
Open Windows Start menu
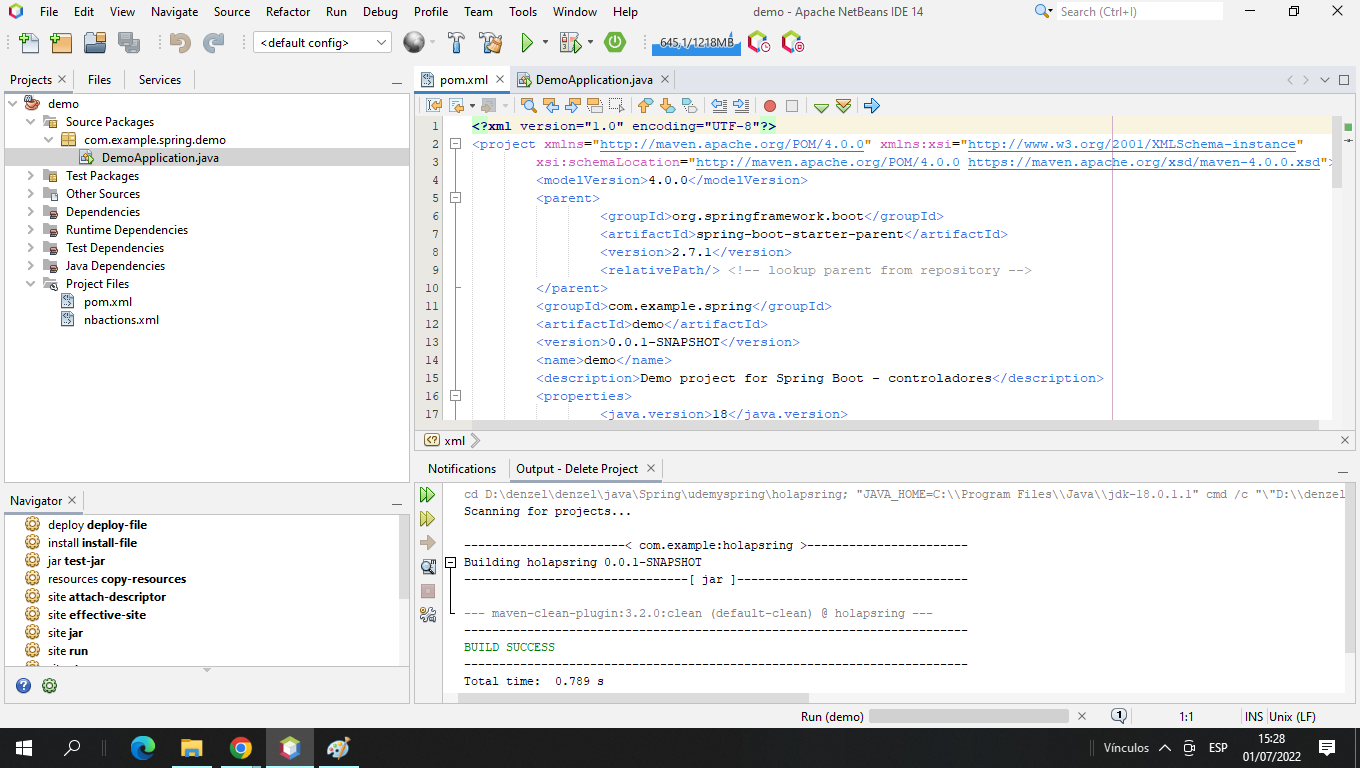(x=24, y=747)
